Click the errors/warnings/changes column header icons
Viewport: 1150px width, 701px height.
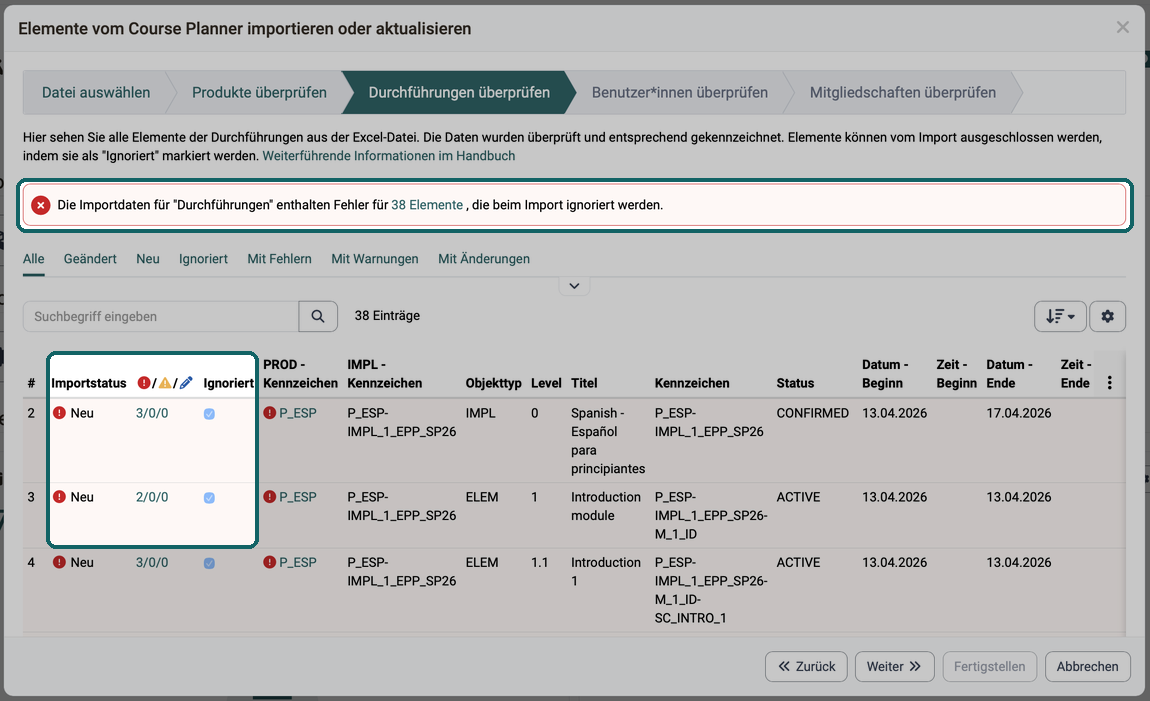click(x=165, y=383)
